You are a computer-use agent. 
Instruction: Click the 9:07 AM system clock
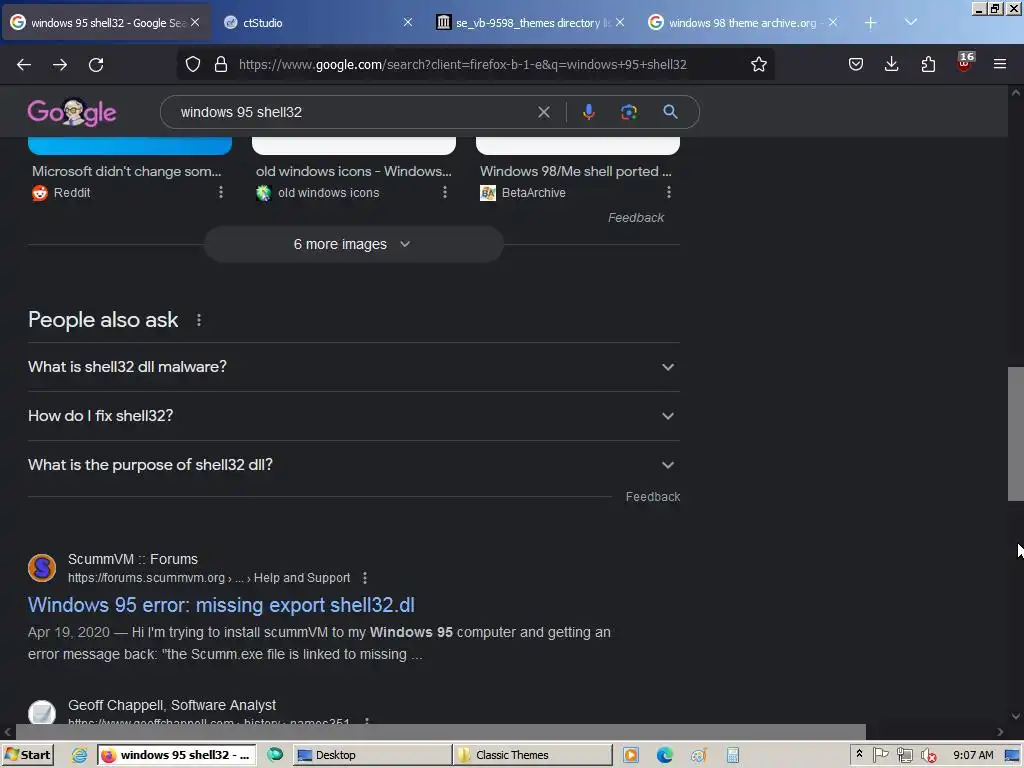tap(973, 755)
